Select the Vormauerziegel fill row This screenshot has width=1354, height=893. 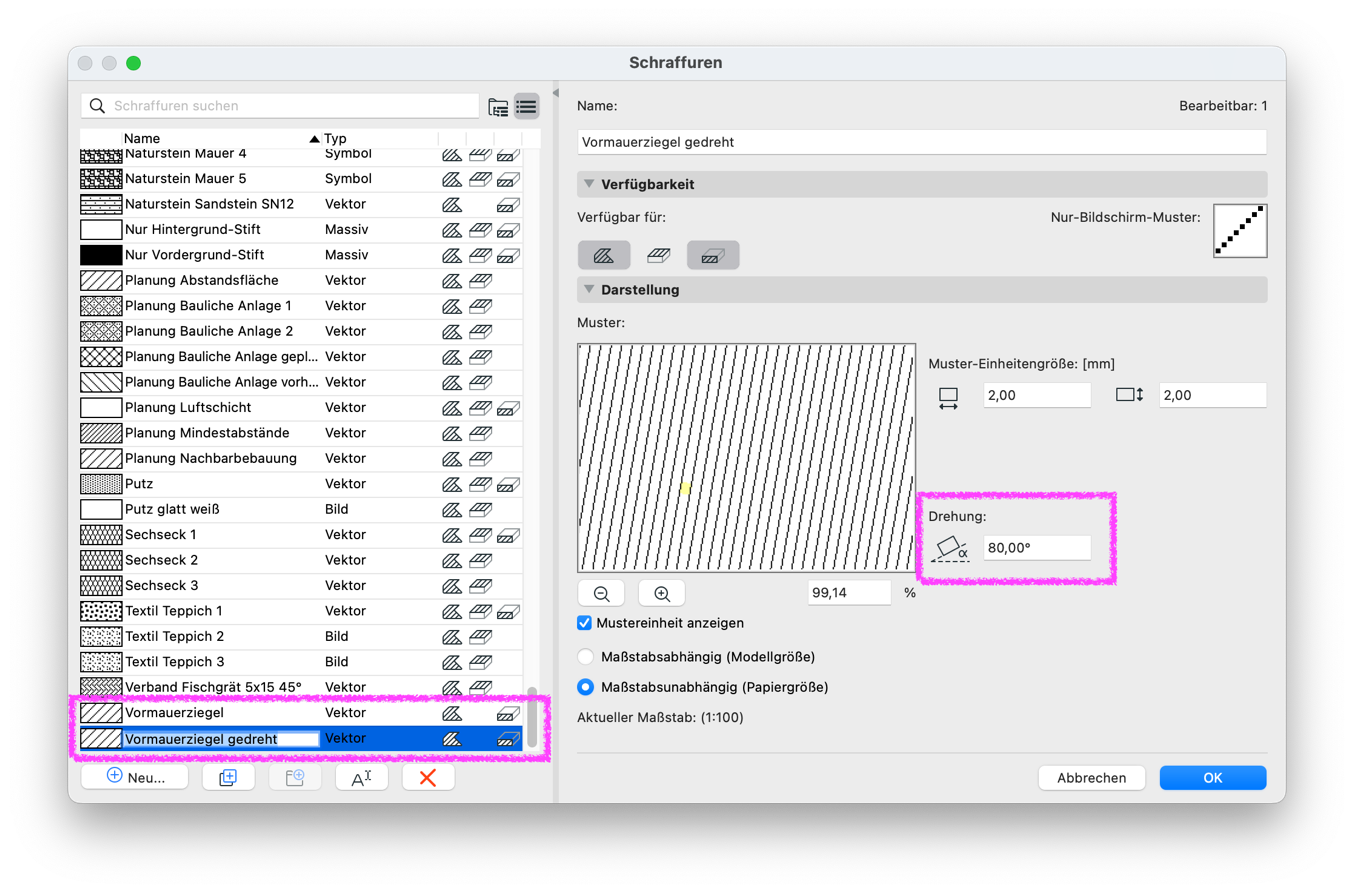(x=301, y=713)
